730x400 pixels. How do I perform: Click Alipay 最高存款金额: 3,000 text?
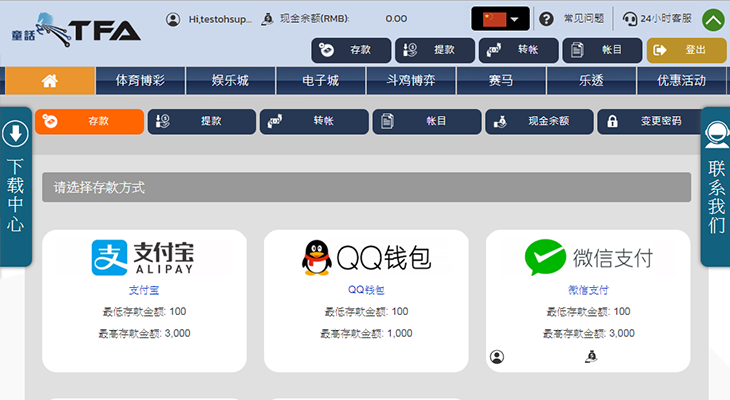[144, 333]
